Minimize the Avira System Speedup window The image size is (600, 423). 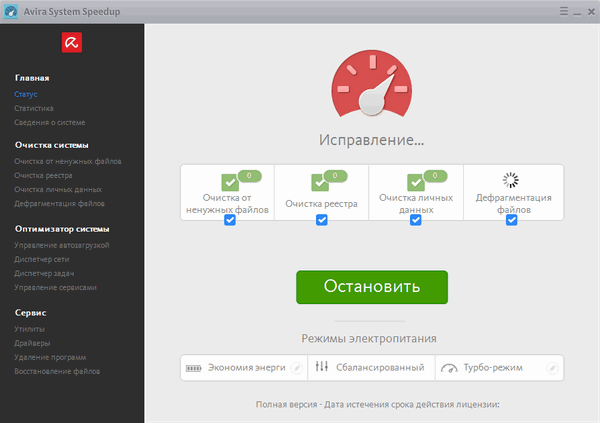(x=577, y=12)
